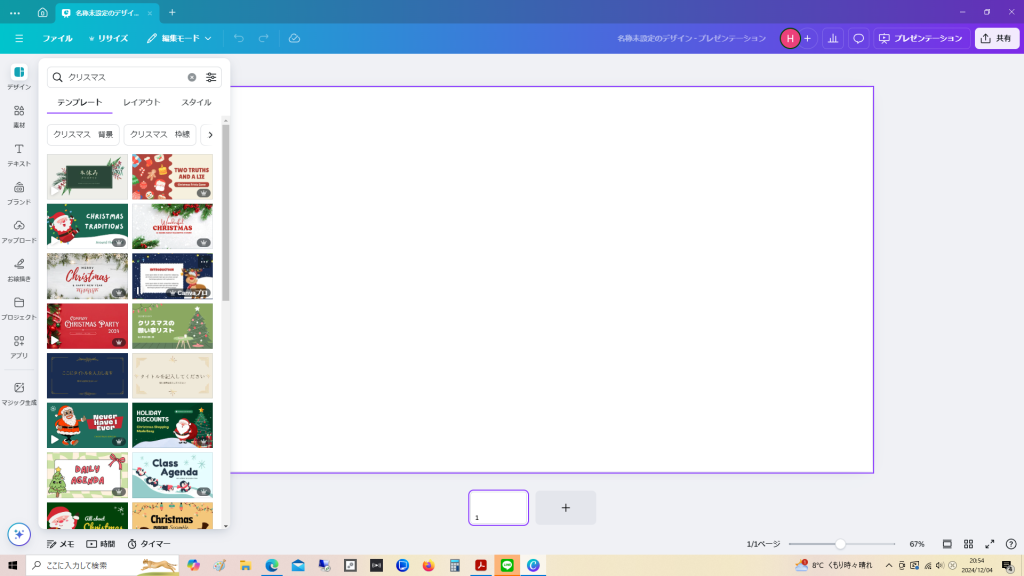This screenshot has width=1024, height=576.
Task: Switch to the レイアウト tab
Action: (141, 102)
